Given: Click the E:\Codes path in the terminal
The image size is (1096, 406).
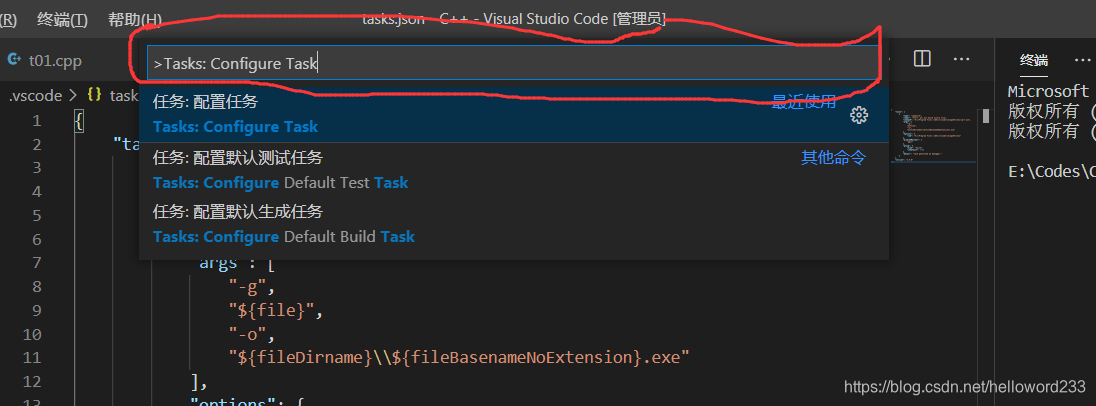Looking at the screenshot, I should 1051,171.
